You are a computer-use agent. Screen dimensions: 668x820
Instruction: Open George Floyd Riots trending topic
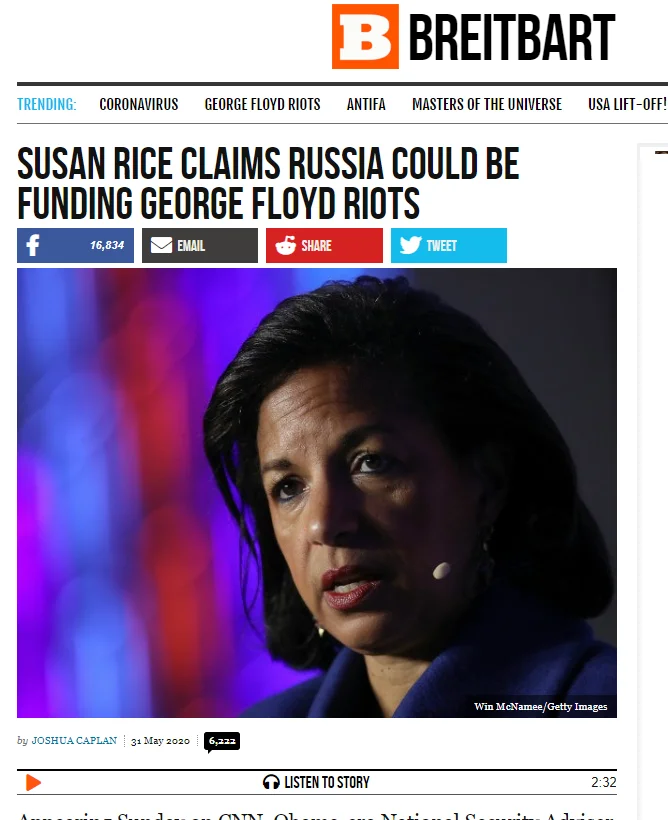coord(263,105)
